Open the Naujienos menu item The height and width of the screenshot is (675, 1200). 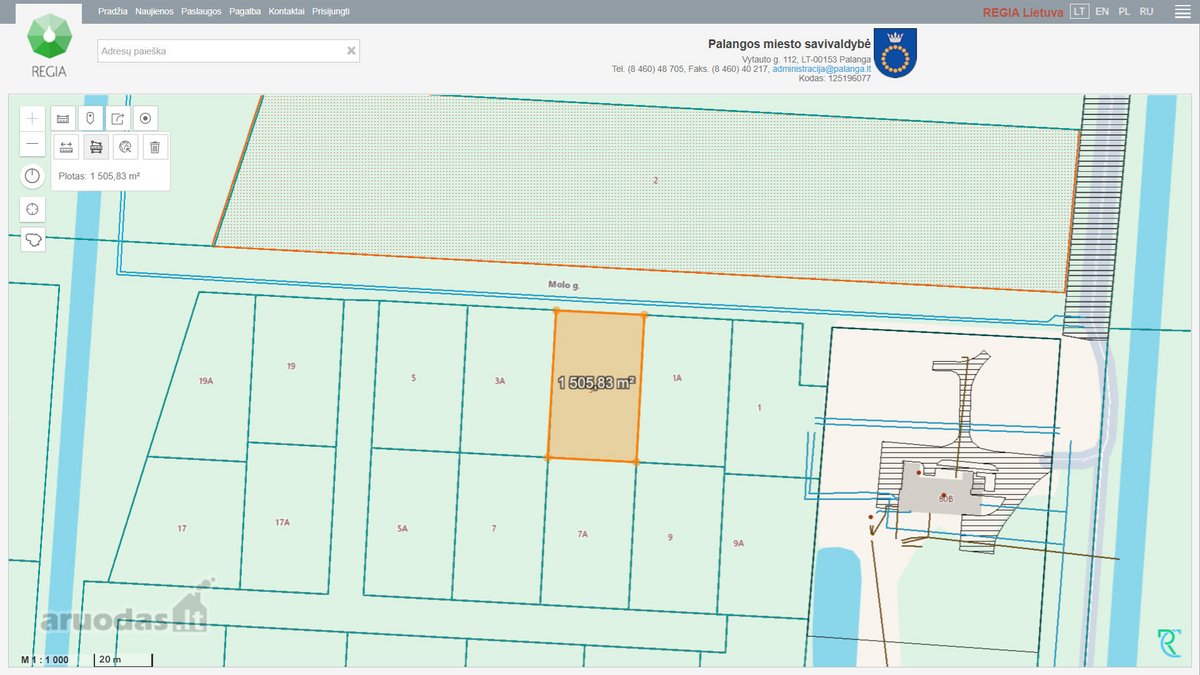(x=154, y=11)
